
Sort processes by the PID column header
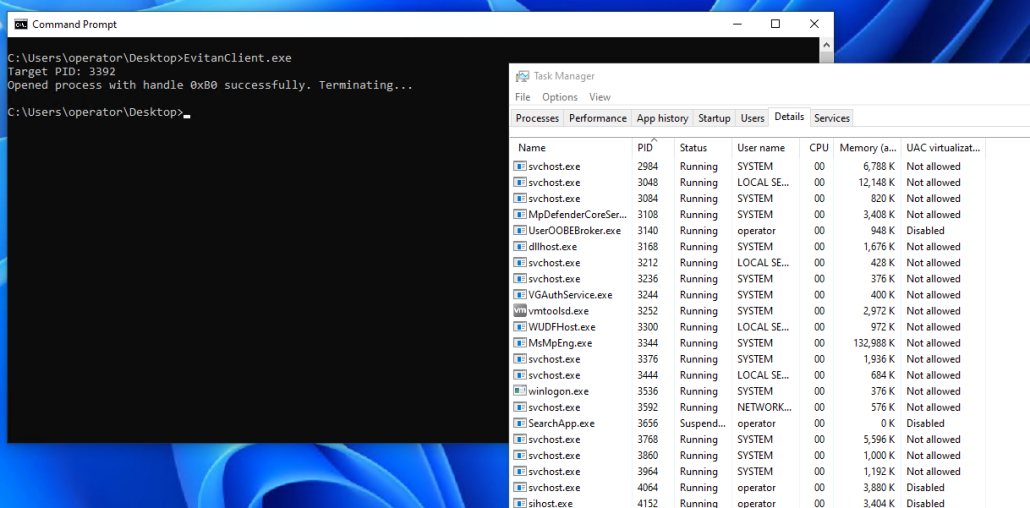[x=653, y=148]
